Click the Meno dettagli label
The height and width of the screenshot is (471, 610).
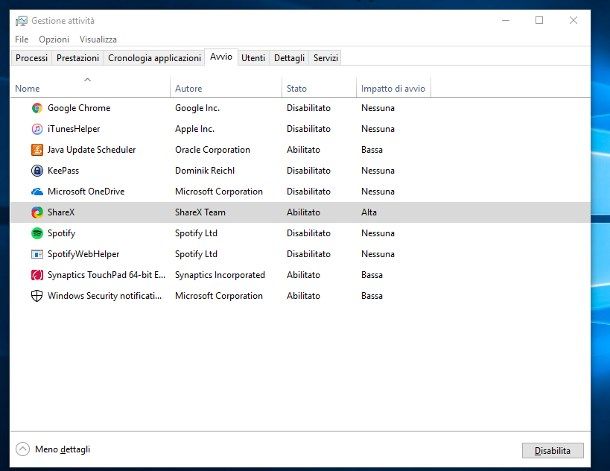[63, 449]
